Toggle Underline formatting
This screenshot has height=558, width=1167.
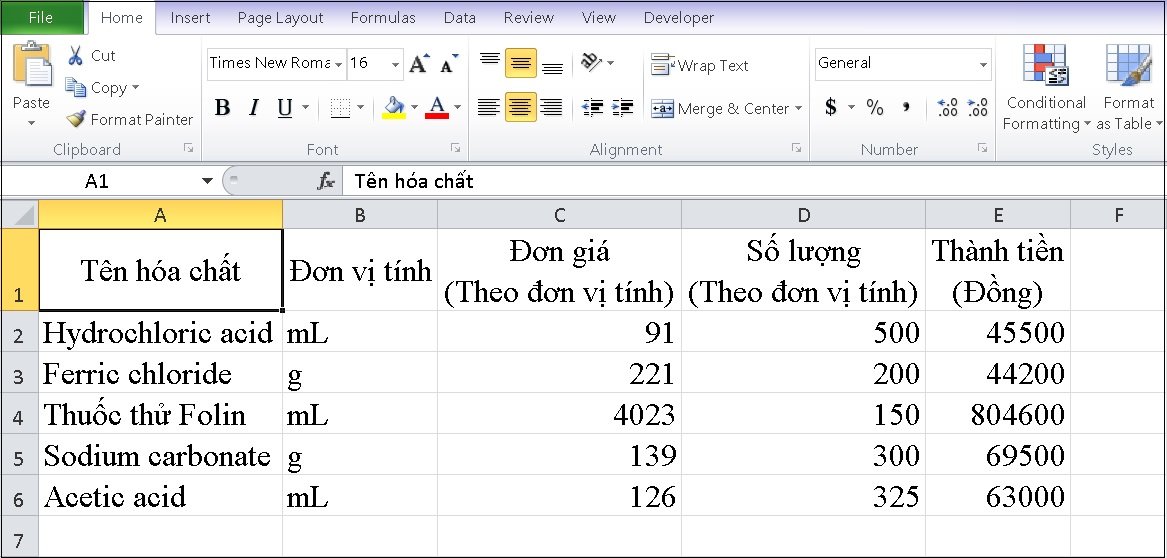click(x=284, y=109)
